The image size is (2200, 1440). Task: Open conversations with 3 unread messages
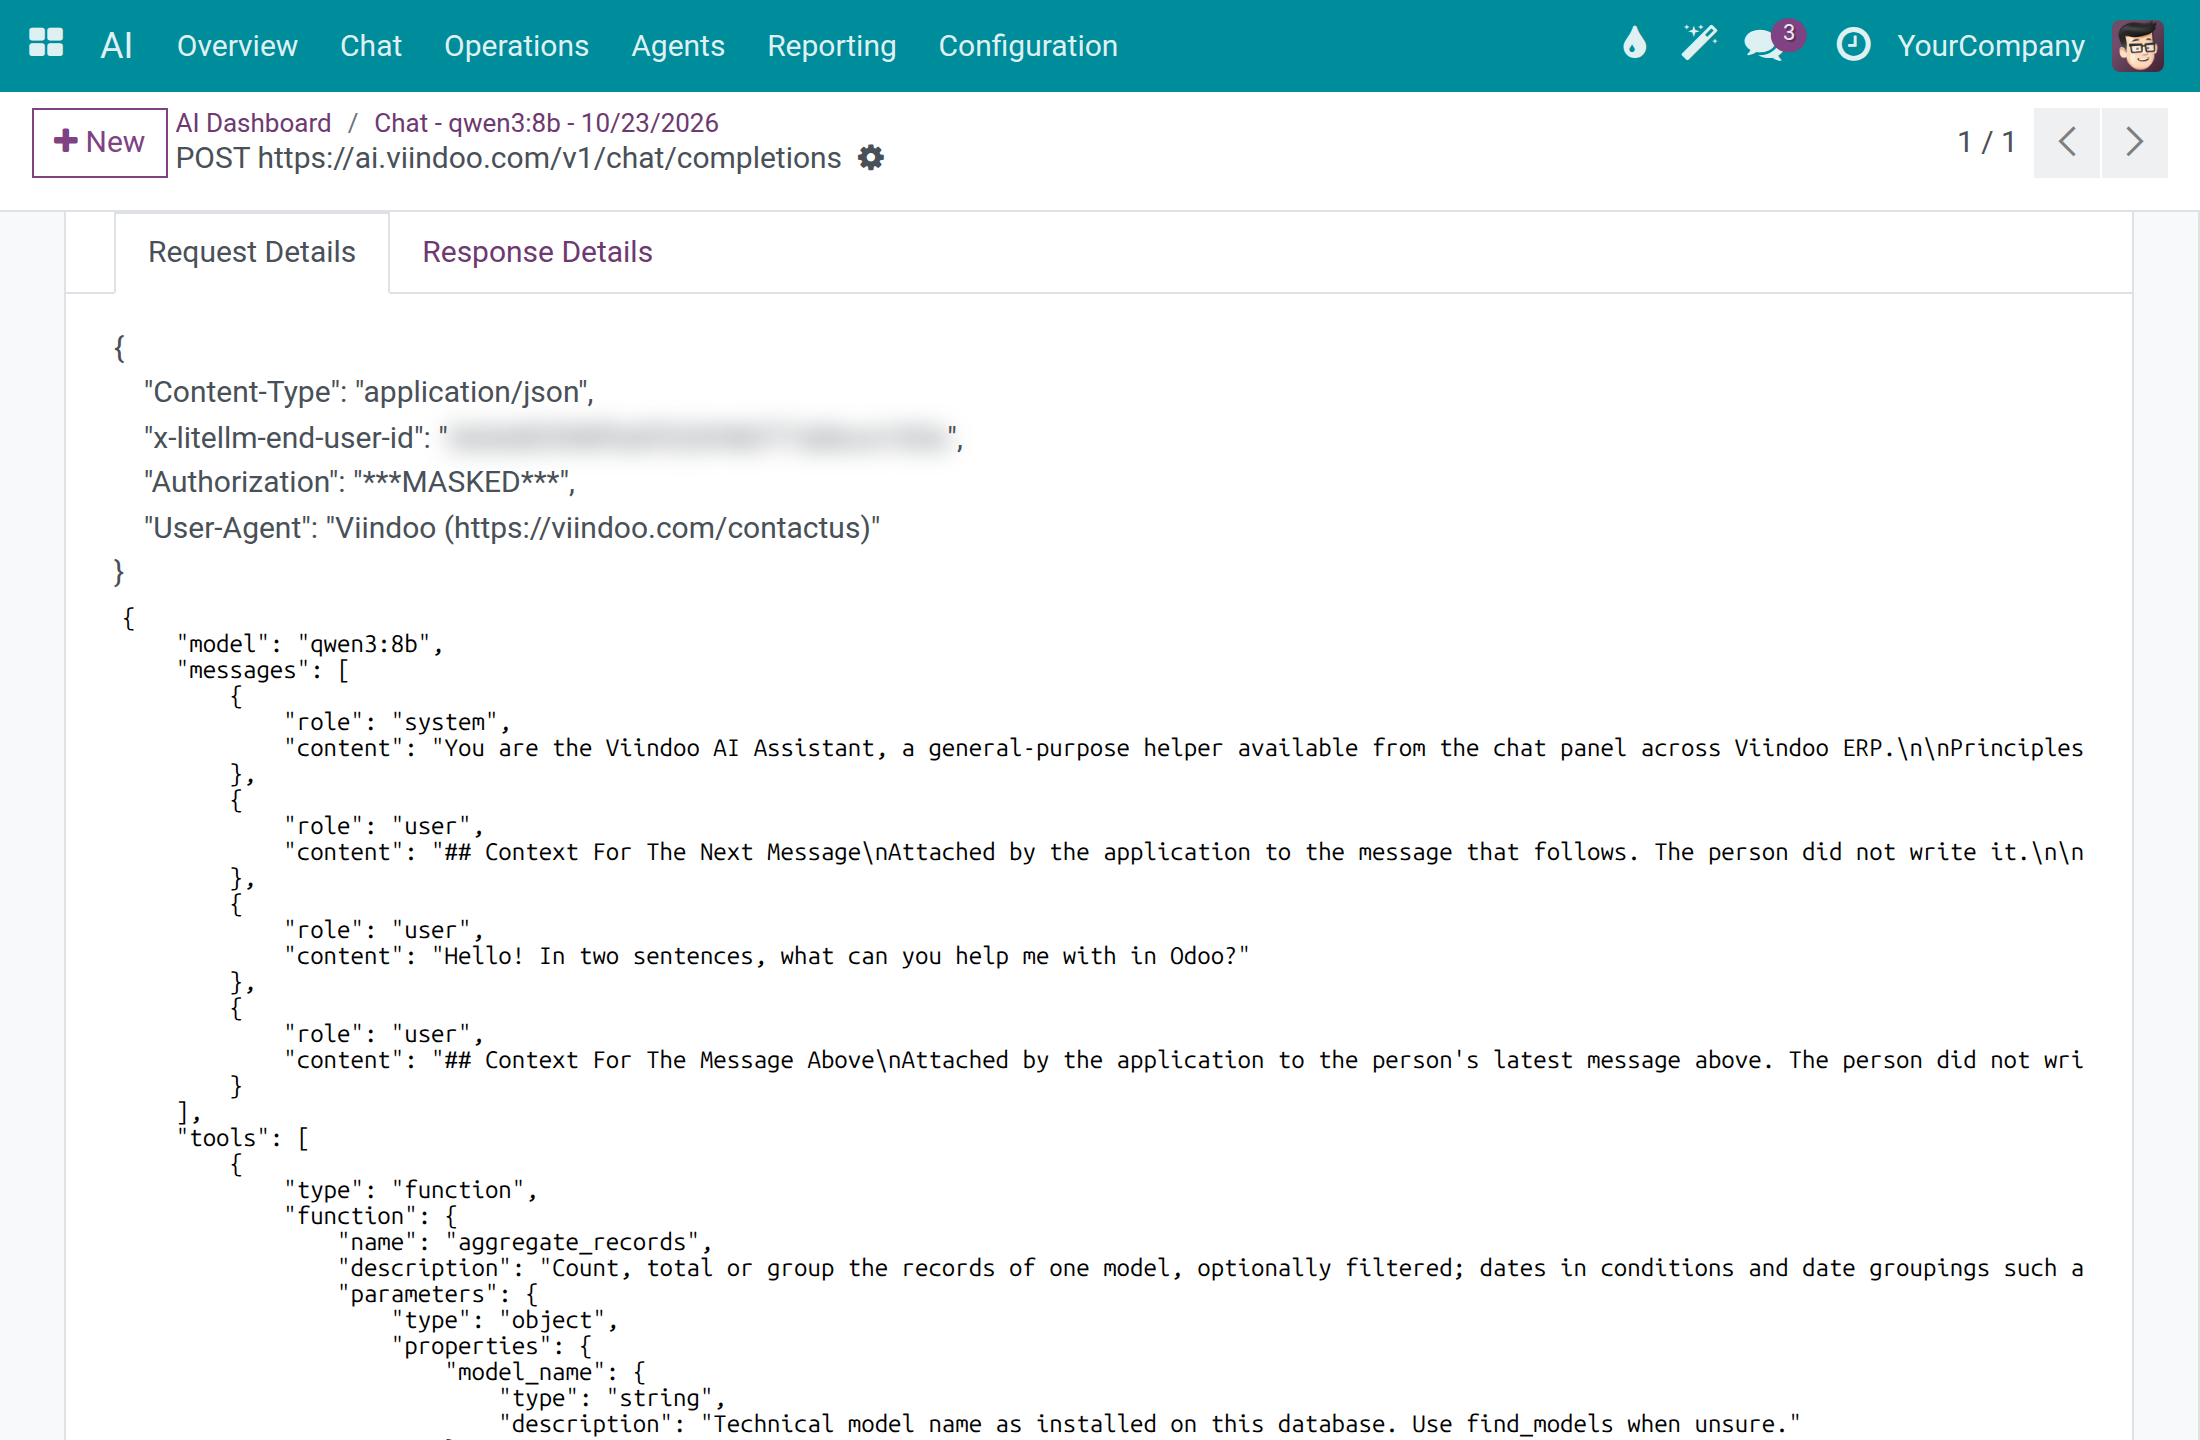coord(1772,43)
